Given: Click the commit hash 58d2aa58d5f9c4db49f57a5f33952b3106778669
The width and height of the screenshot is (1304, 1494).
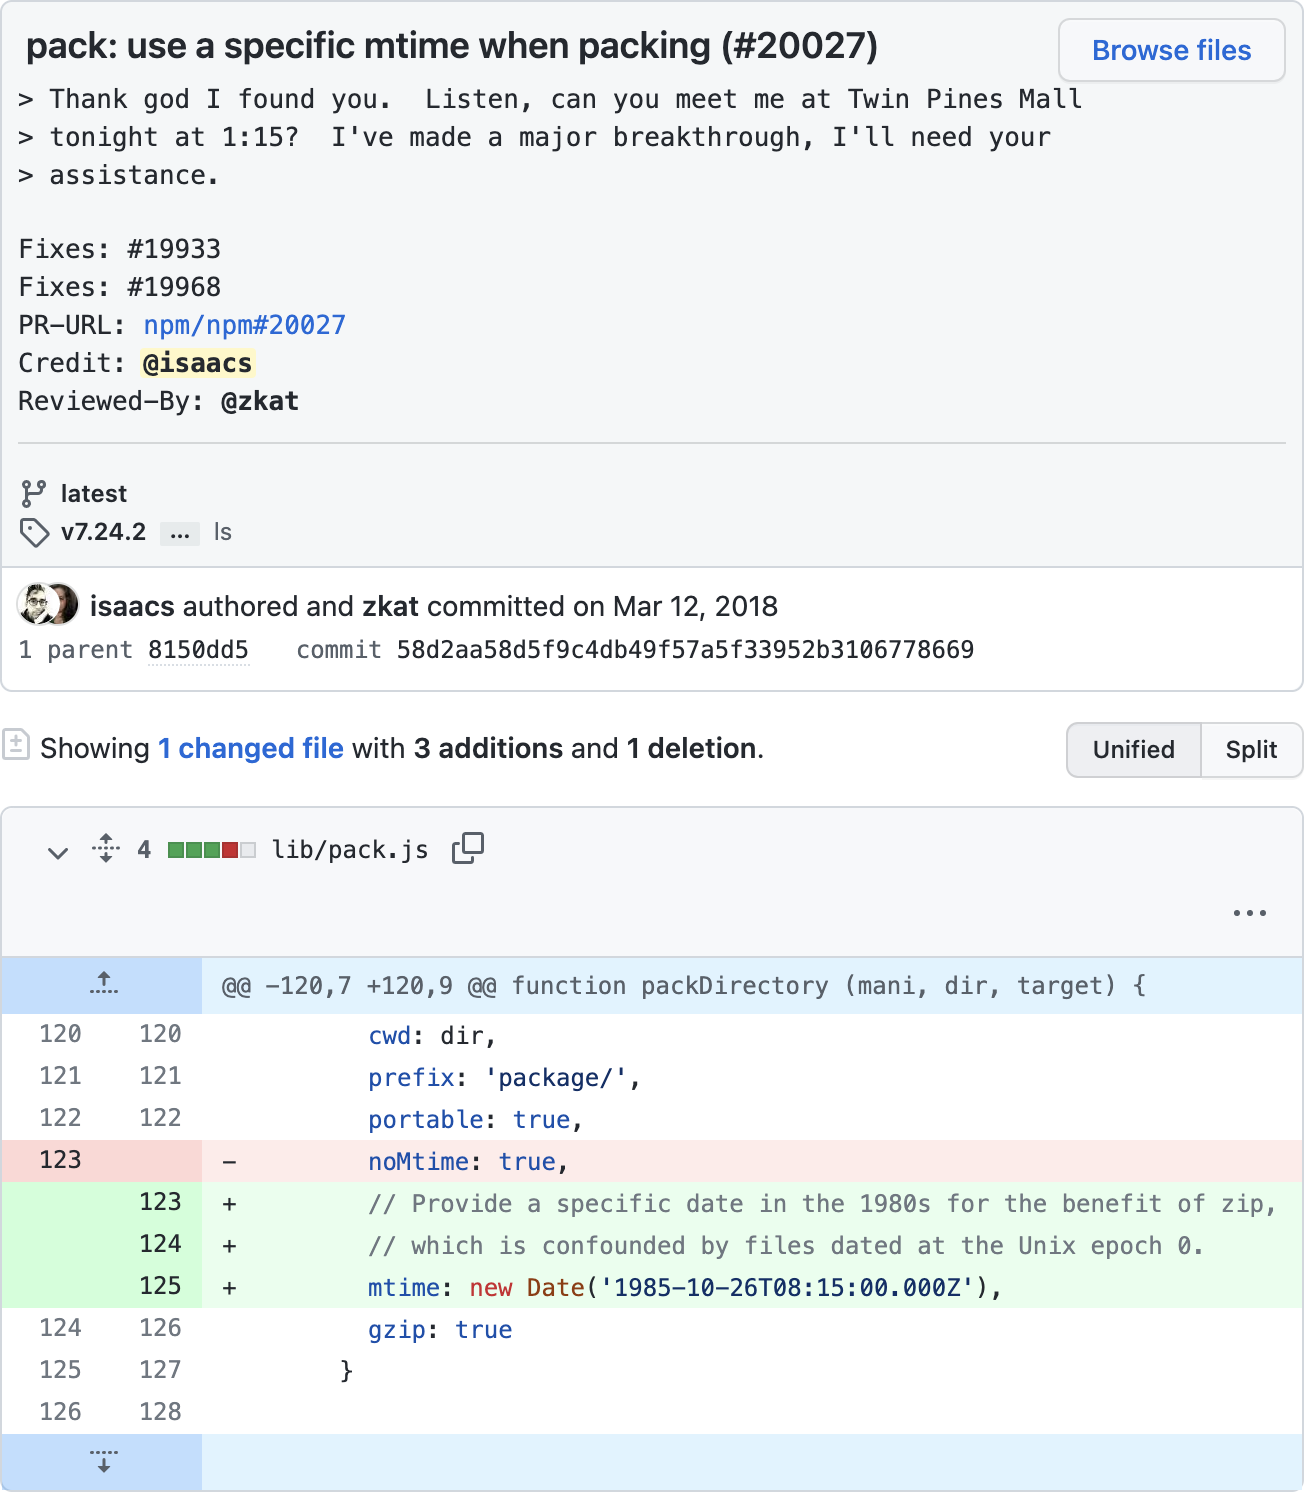Looking at the screenshot, I should coord(685,650).
